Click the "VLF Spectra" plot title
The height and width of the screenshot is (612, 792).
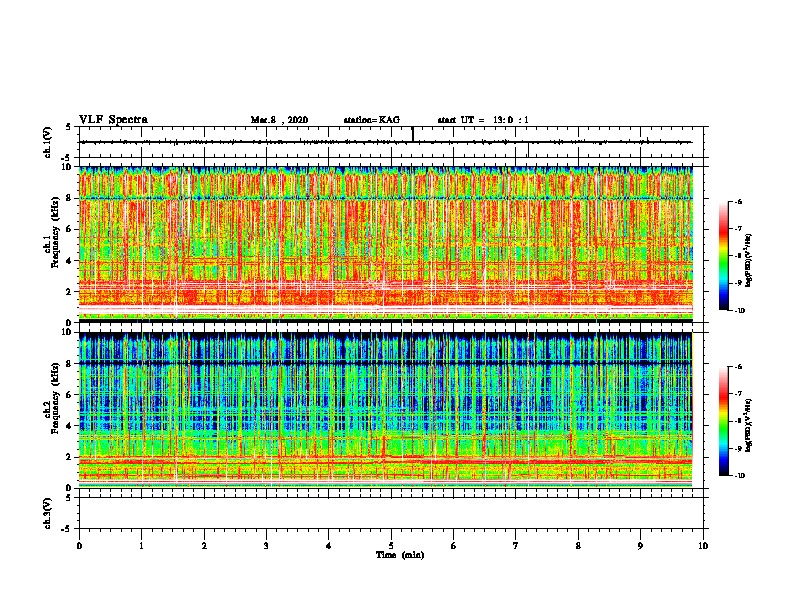(x=113, y=120)
